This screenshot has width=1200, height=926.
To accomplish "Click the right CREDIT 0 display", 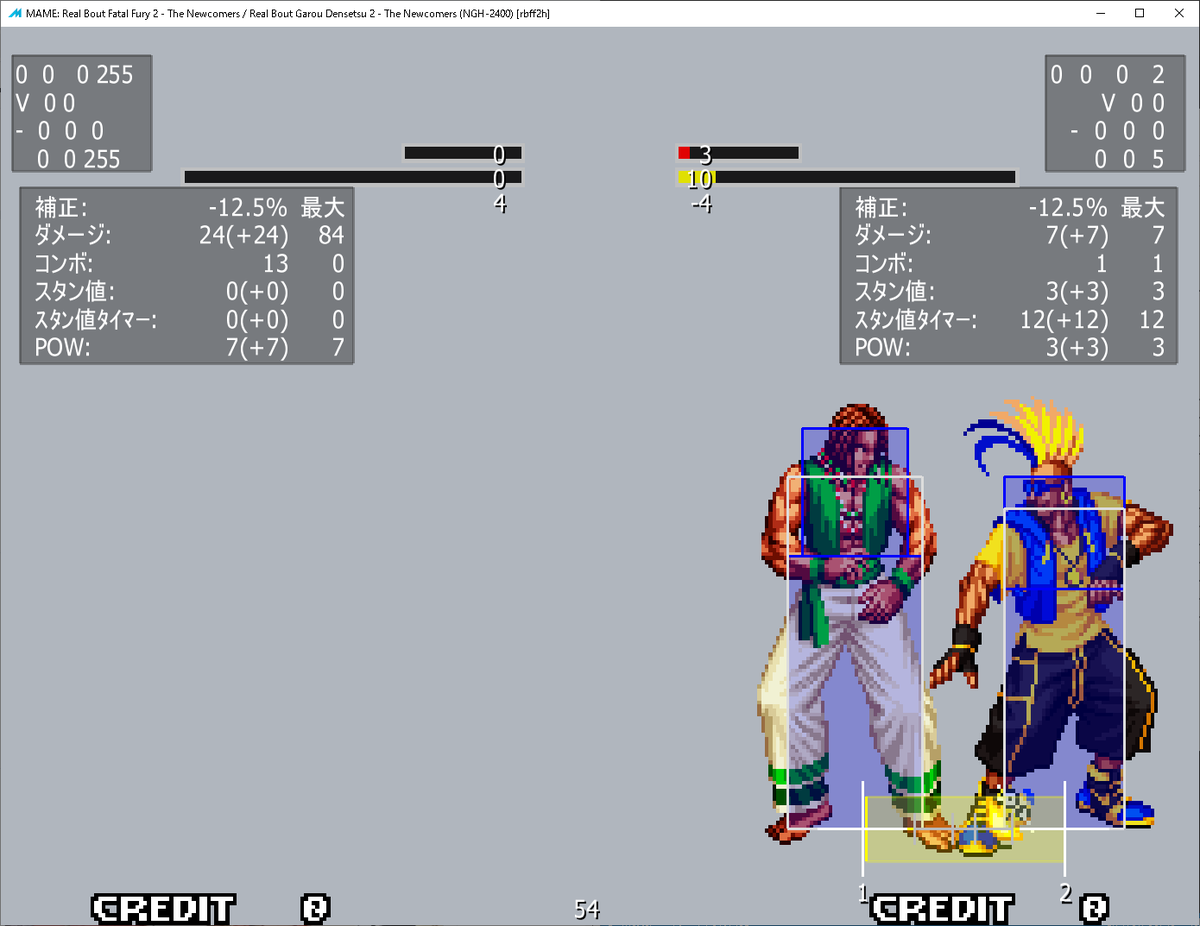I will tap(989, 909).
